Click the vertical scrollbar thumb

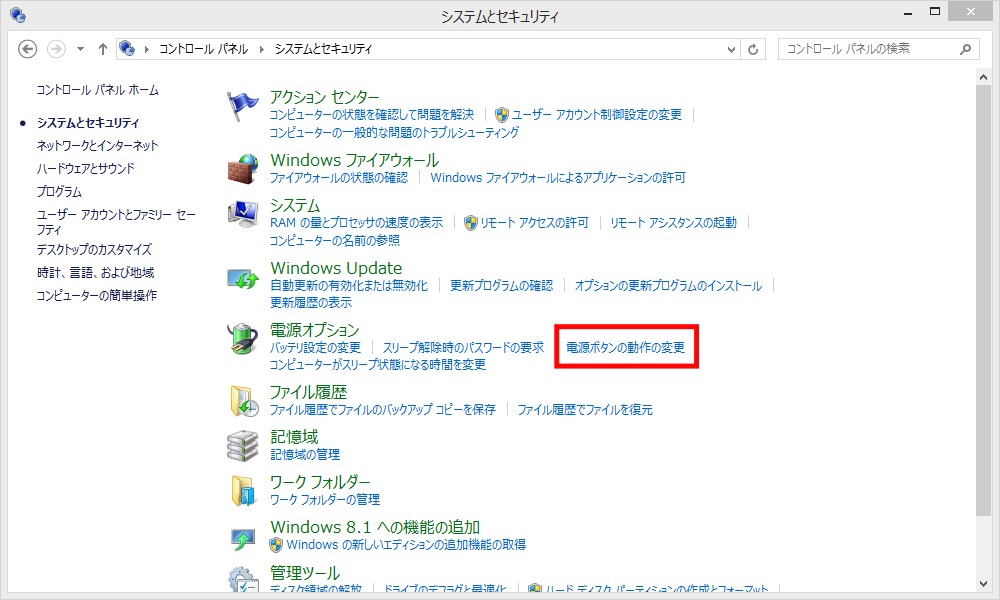(983, 300)
